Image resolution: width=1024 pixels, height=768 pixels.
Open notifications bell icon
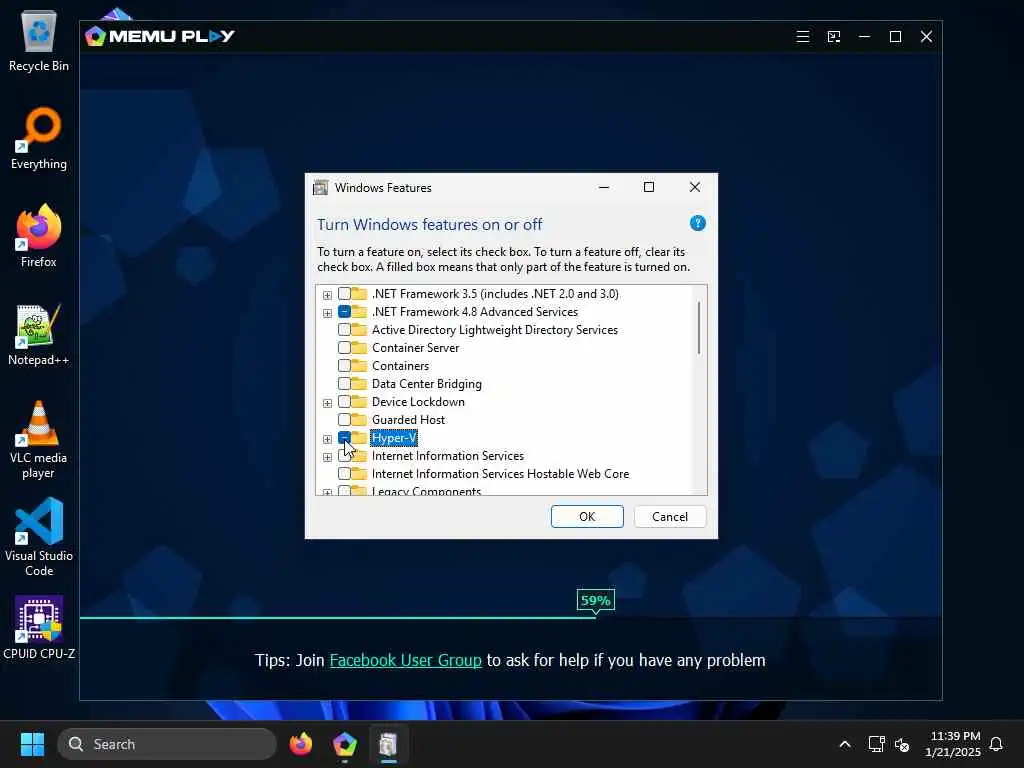(x=996, y=744)
